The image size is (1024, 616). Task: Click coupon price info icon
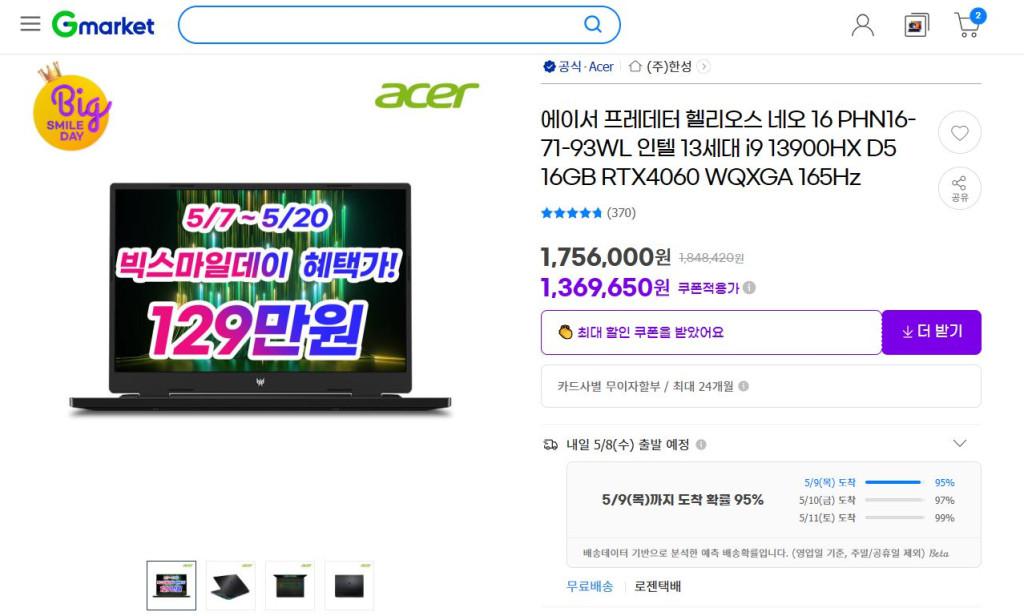(750, 287)
